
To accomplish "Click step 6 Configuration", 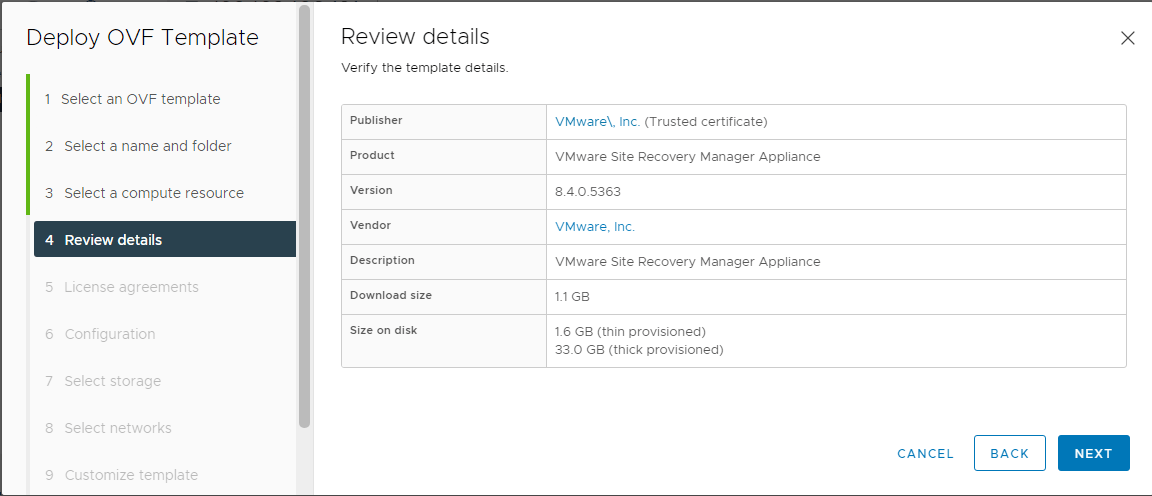I will (100, 334).
